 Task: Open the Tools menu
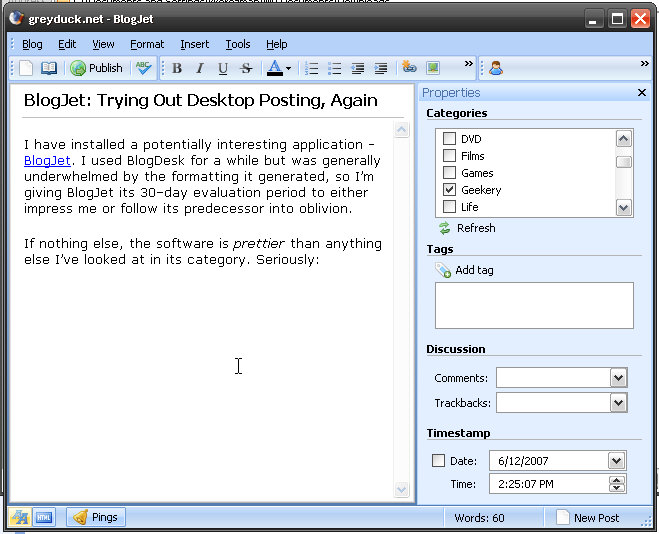237,44
